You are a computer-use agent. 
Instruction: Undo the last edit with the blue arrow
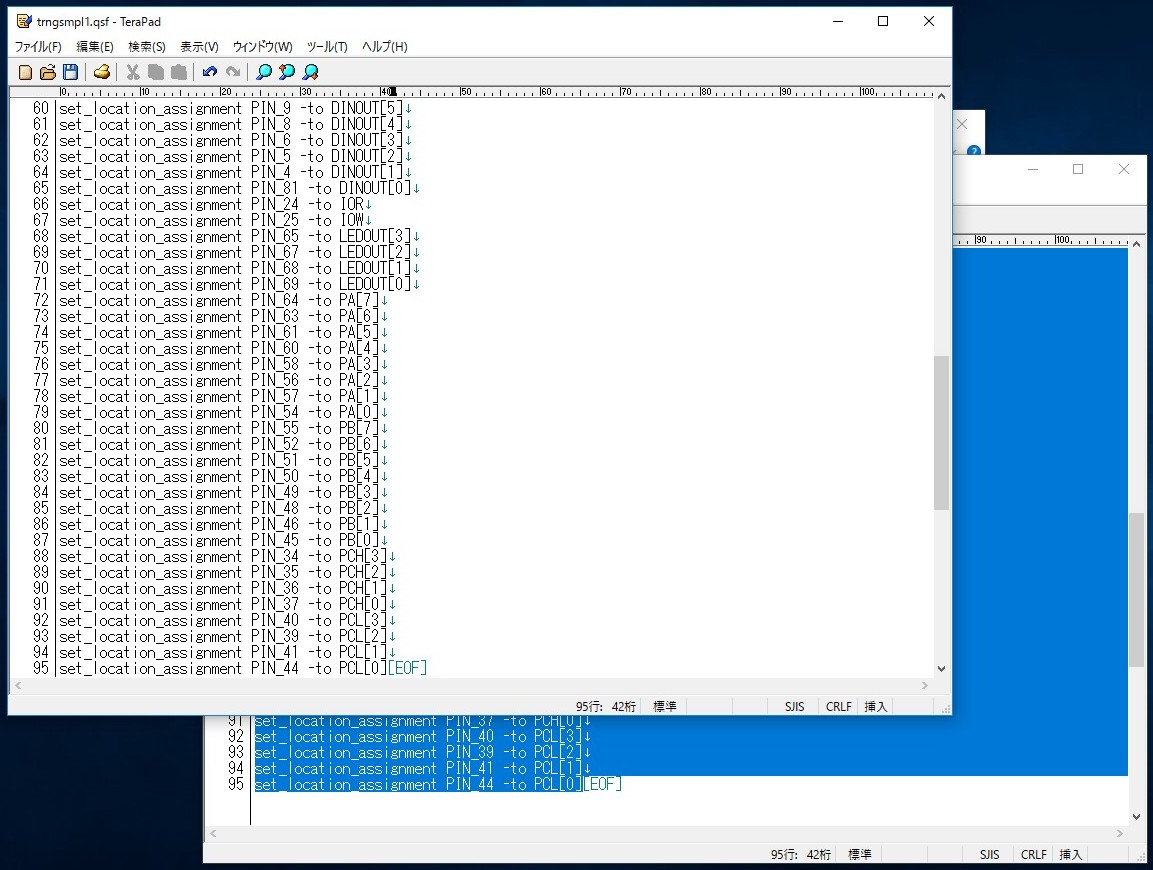(x=210, y=72)
